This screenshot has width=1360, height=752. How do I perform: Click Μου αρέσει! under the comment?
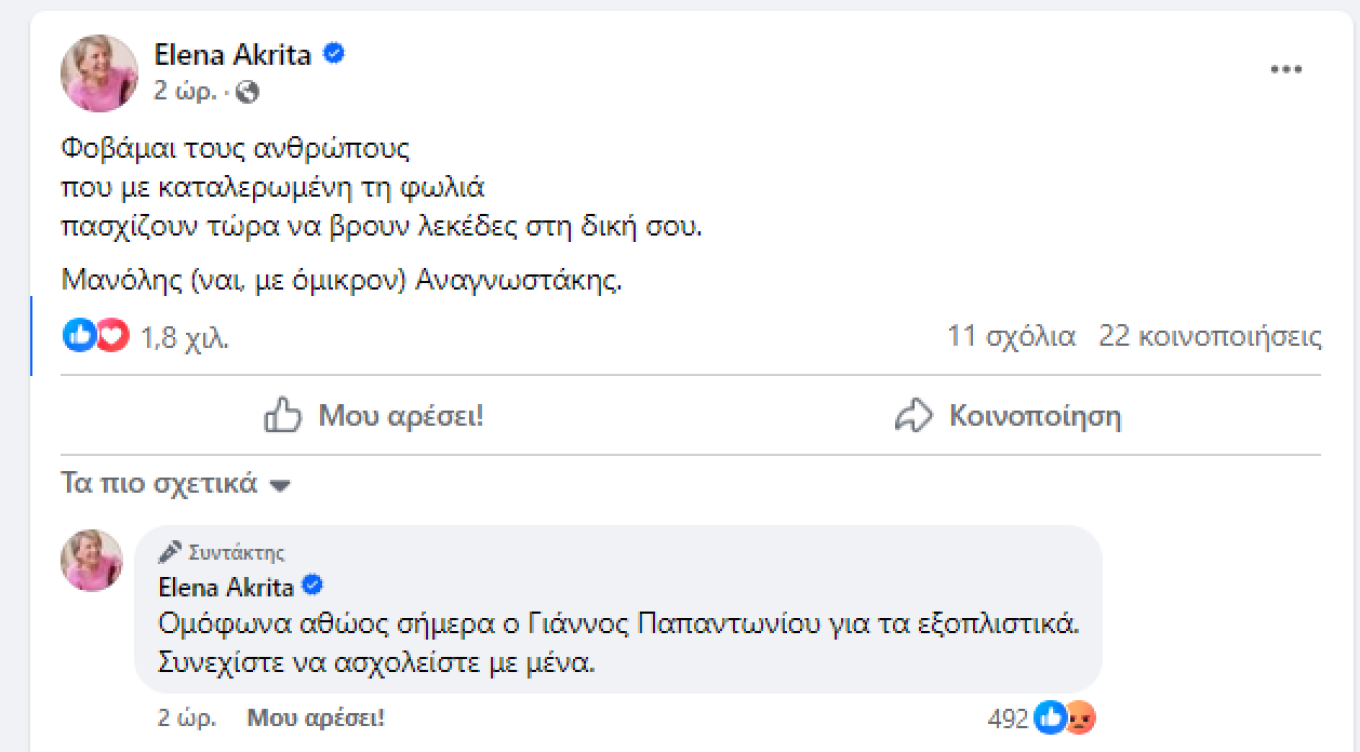point(316,717)
